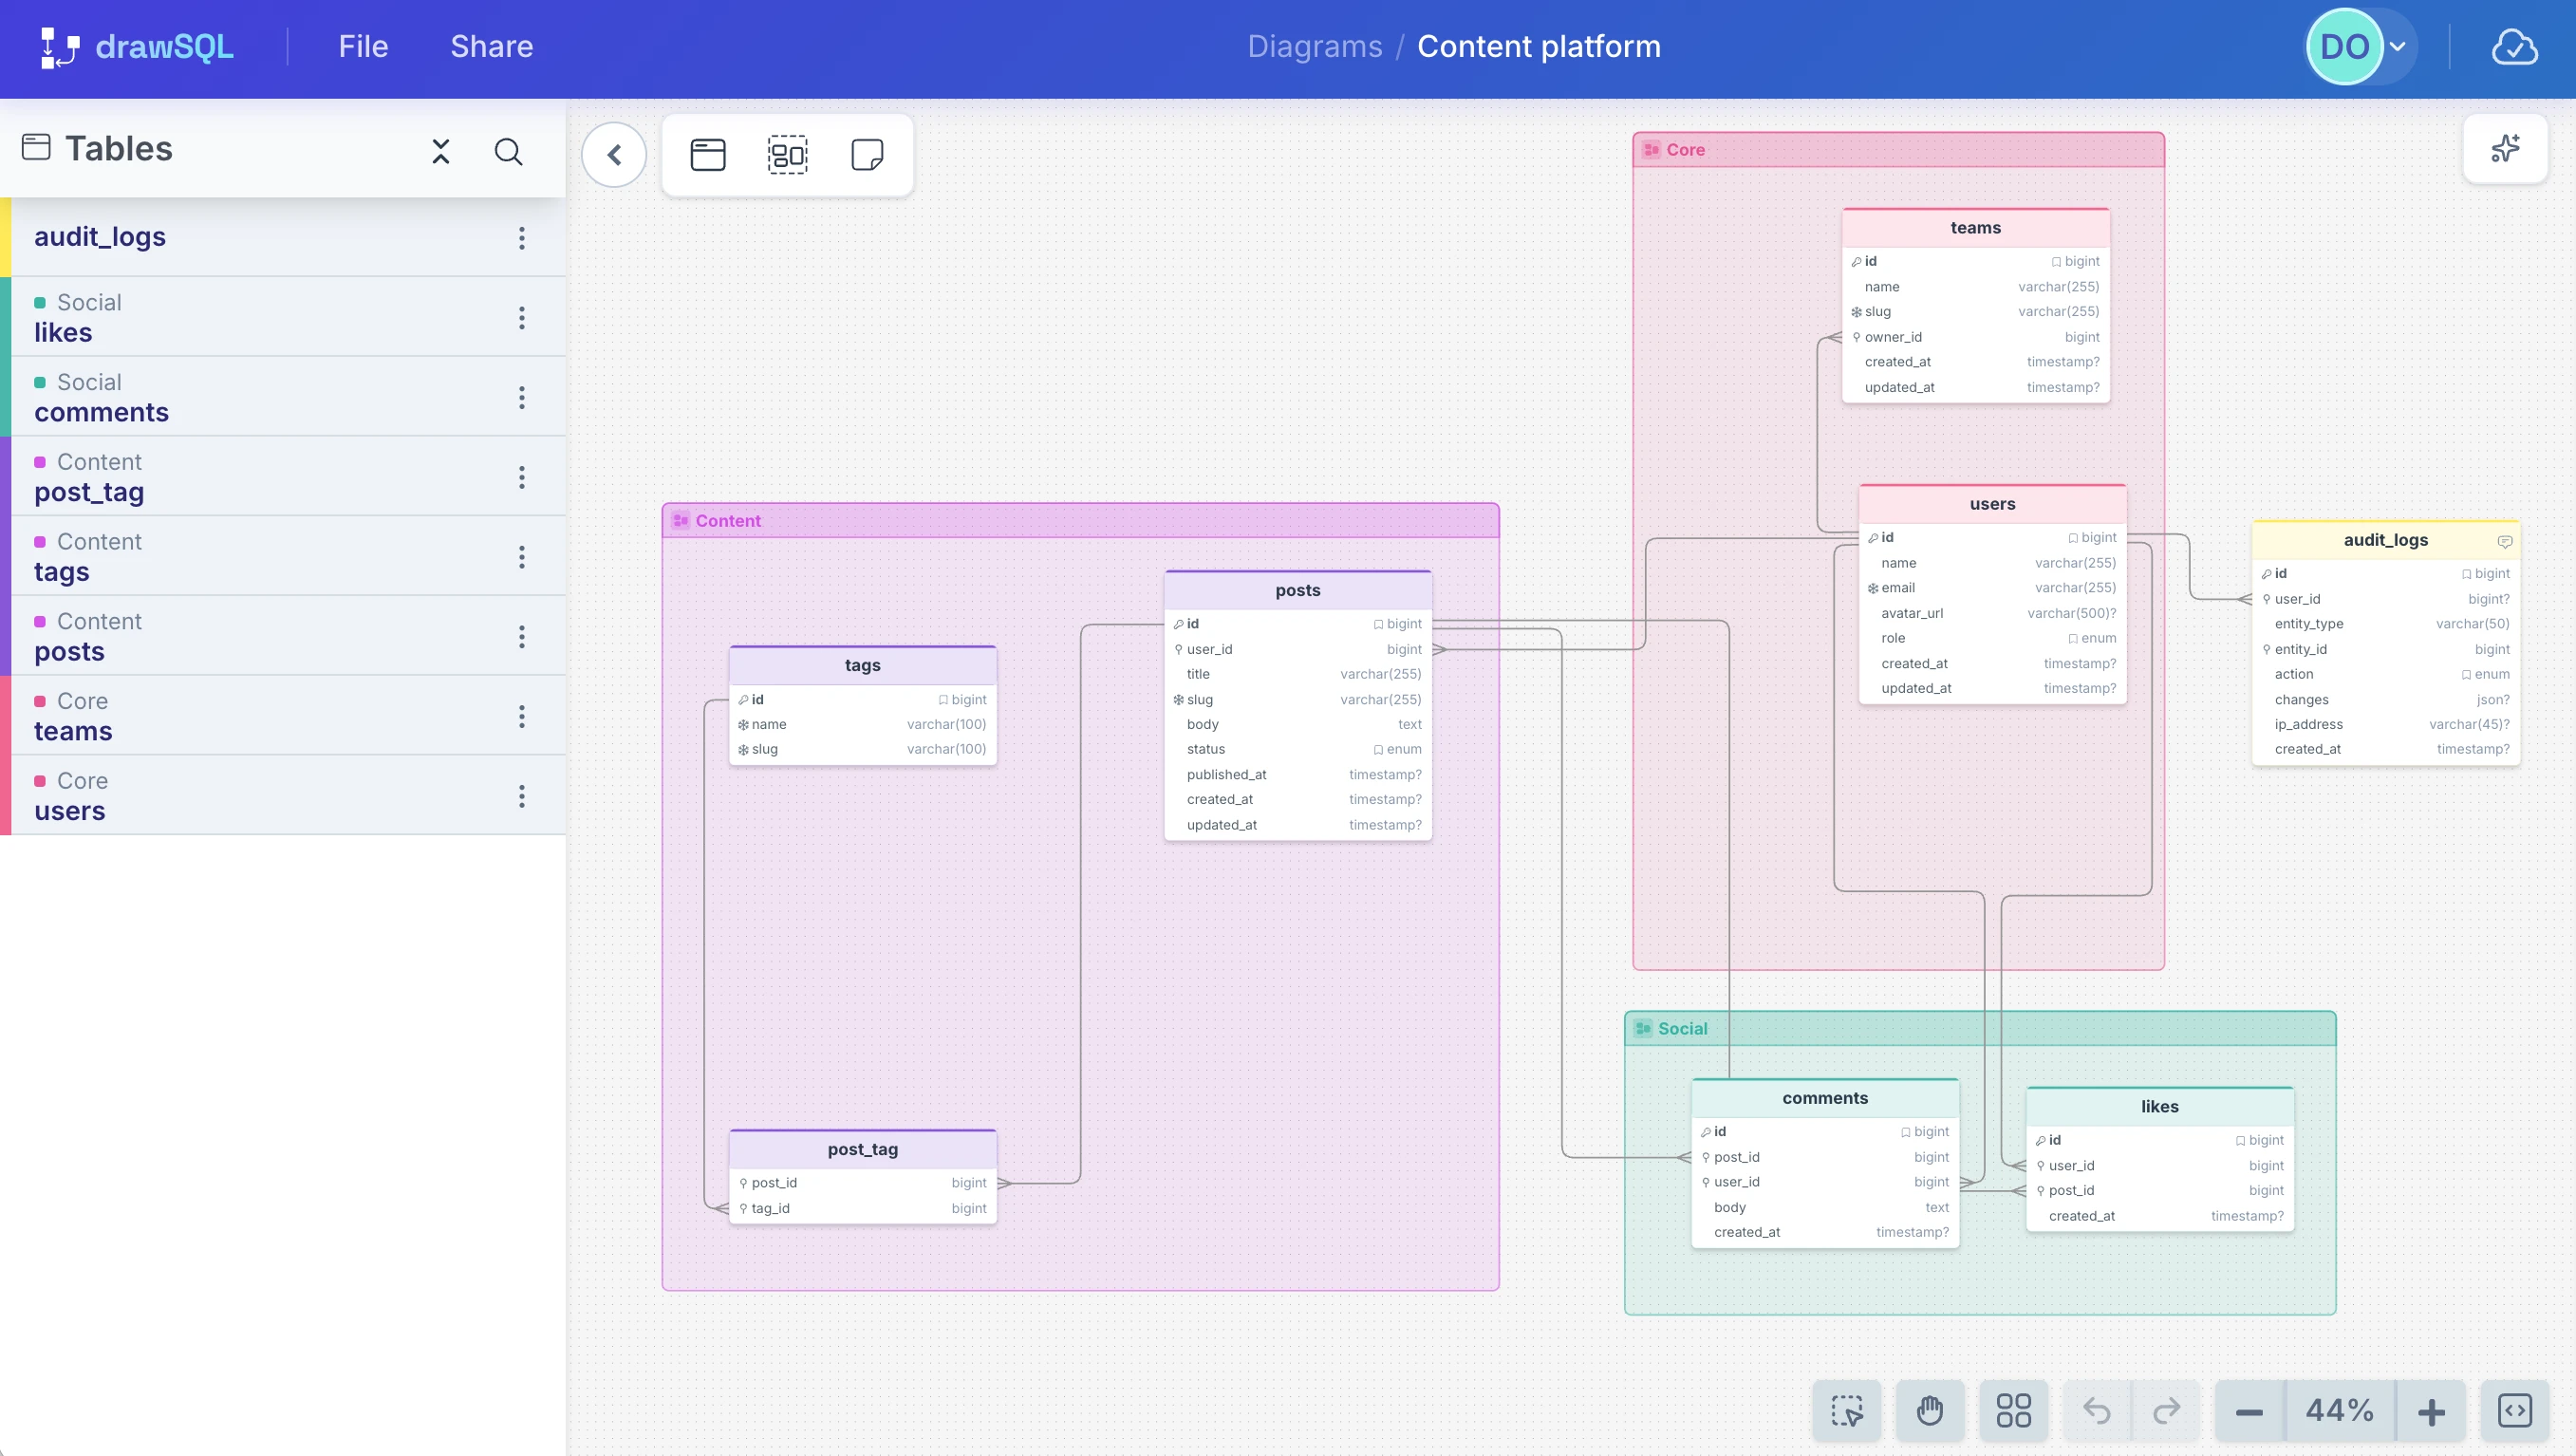Open the options menu for audit_logs table

(522, 238)
